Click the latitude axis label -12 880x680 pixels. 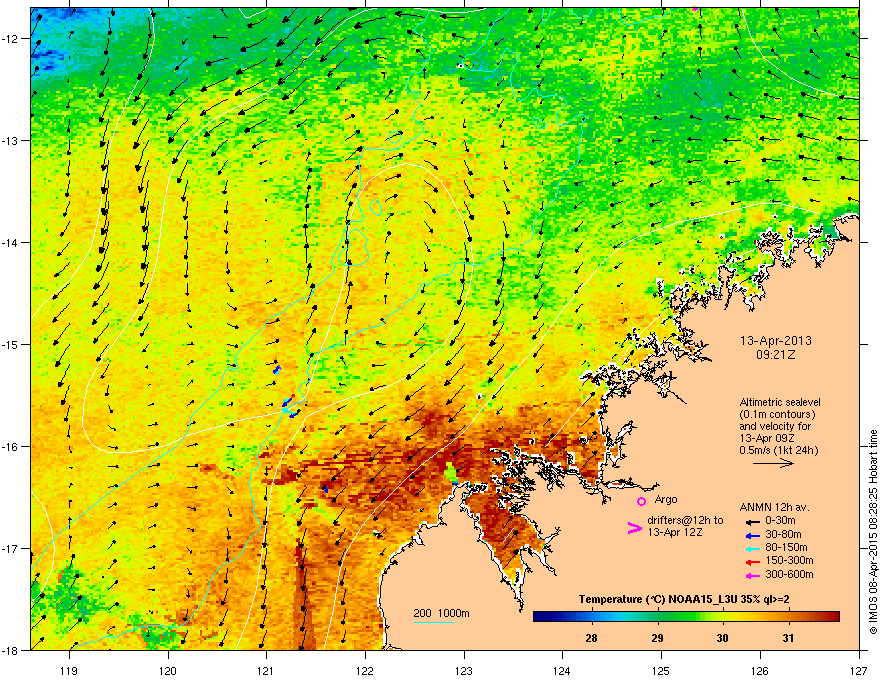coord(10,38)
